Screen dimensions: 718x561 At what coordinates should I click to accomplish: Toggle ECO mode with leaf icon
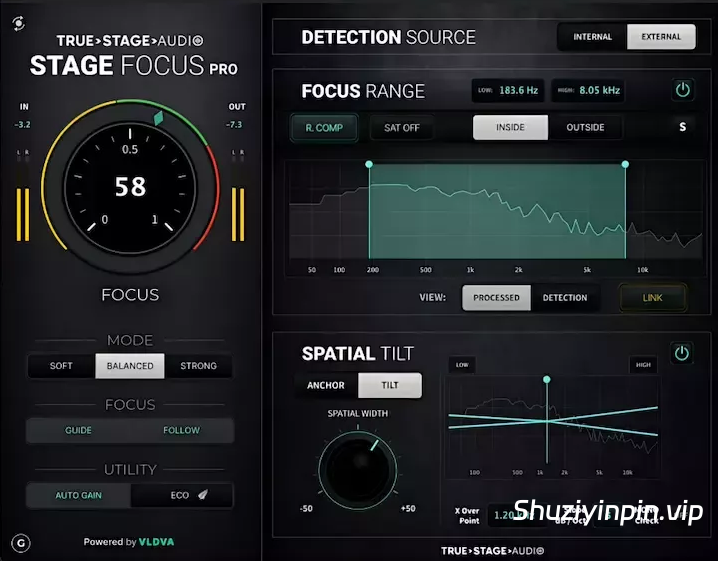point(182,495)
